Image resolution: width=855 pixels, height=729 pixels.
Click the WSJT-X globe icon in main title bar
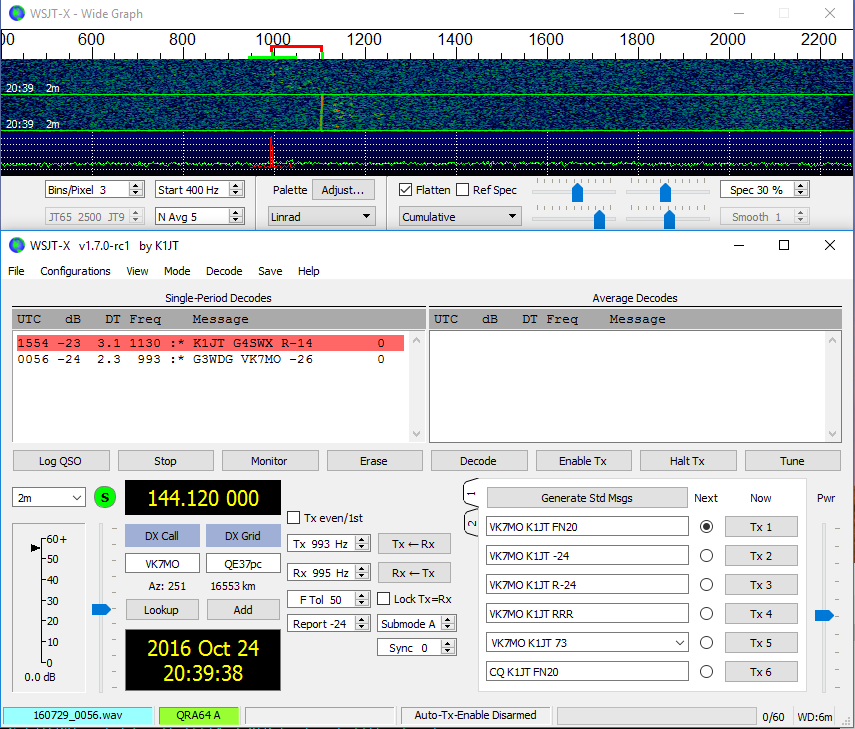coord(17,245)
